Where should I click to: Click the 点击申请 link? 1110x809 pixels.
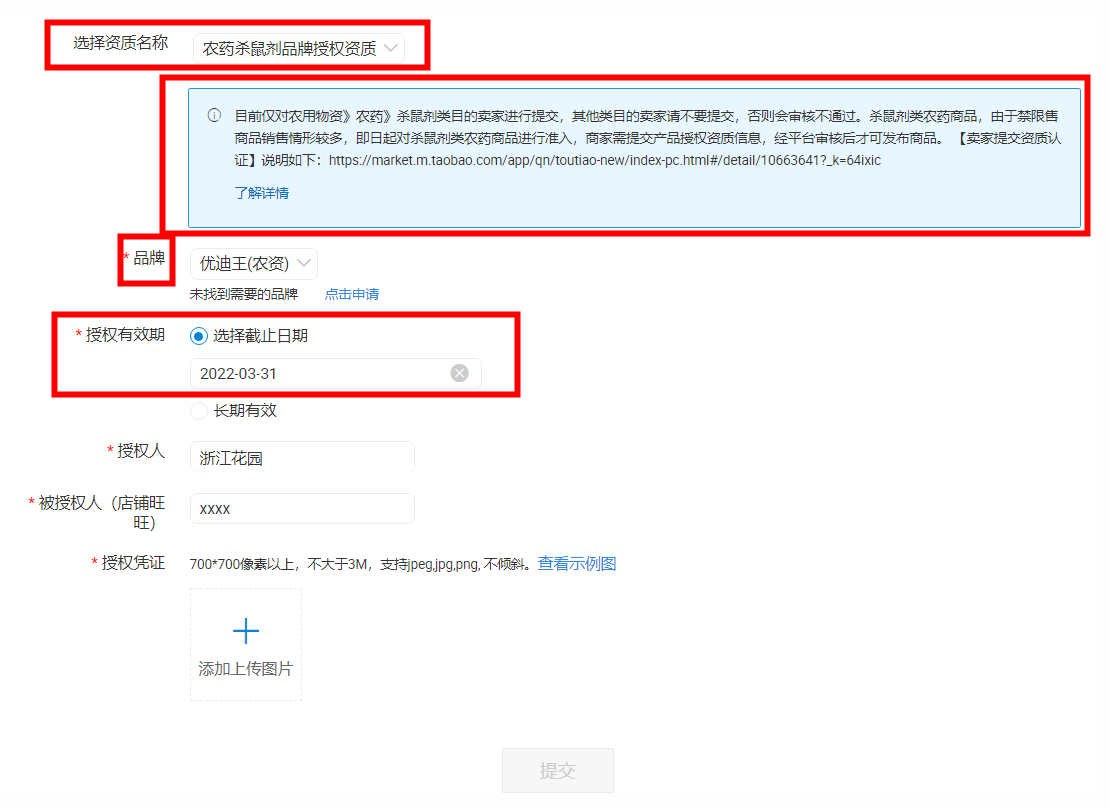[x=352, y=294]
